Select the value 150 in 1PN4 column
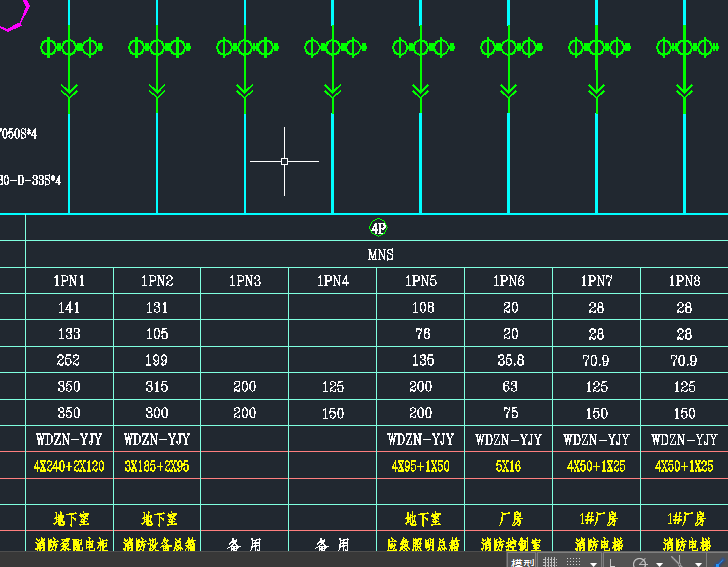This screenshot has width=728, height=567. 333,413
